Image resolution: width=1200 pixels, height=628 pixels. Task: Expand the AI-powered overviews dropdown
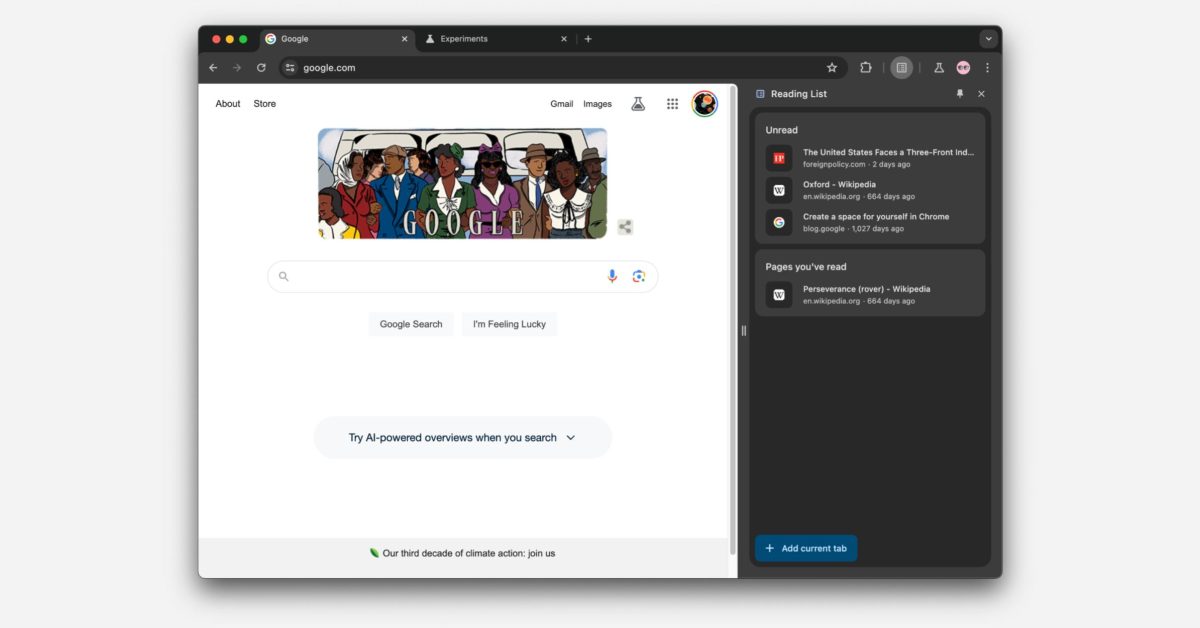pos(570,437)
